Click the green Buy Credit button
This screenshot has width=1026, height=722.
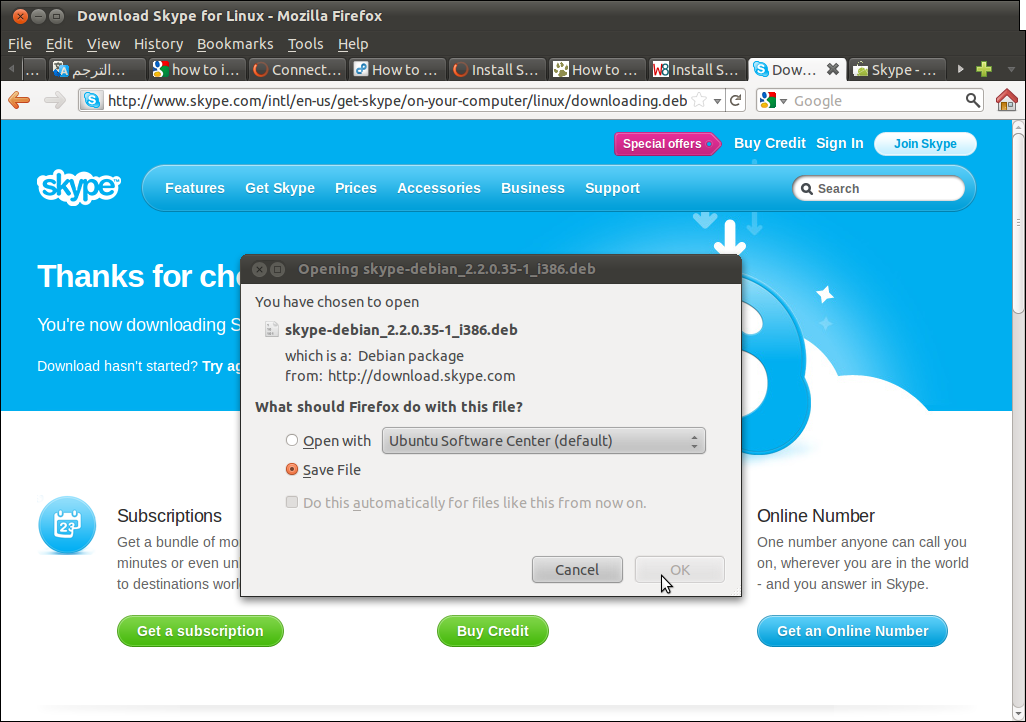pyautogui.click(x=493, y=631)
